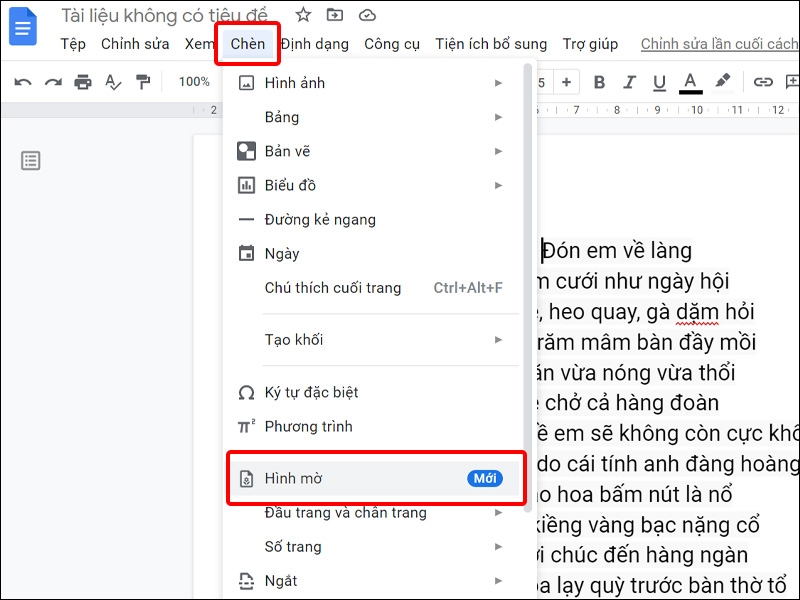Open the text color picker
Screen dimensions: 800x600
[690, 83]
